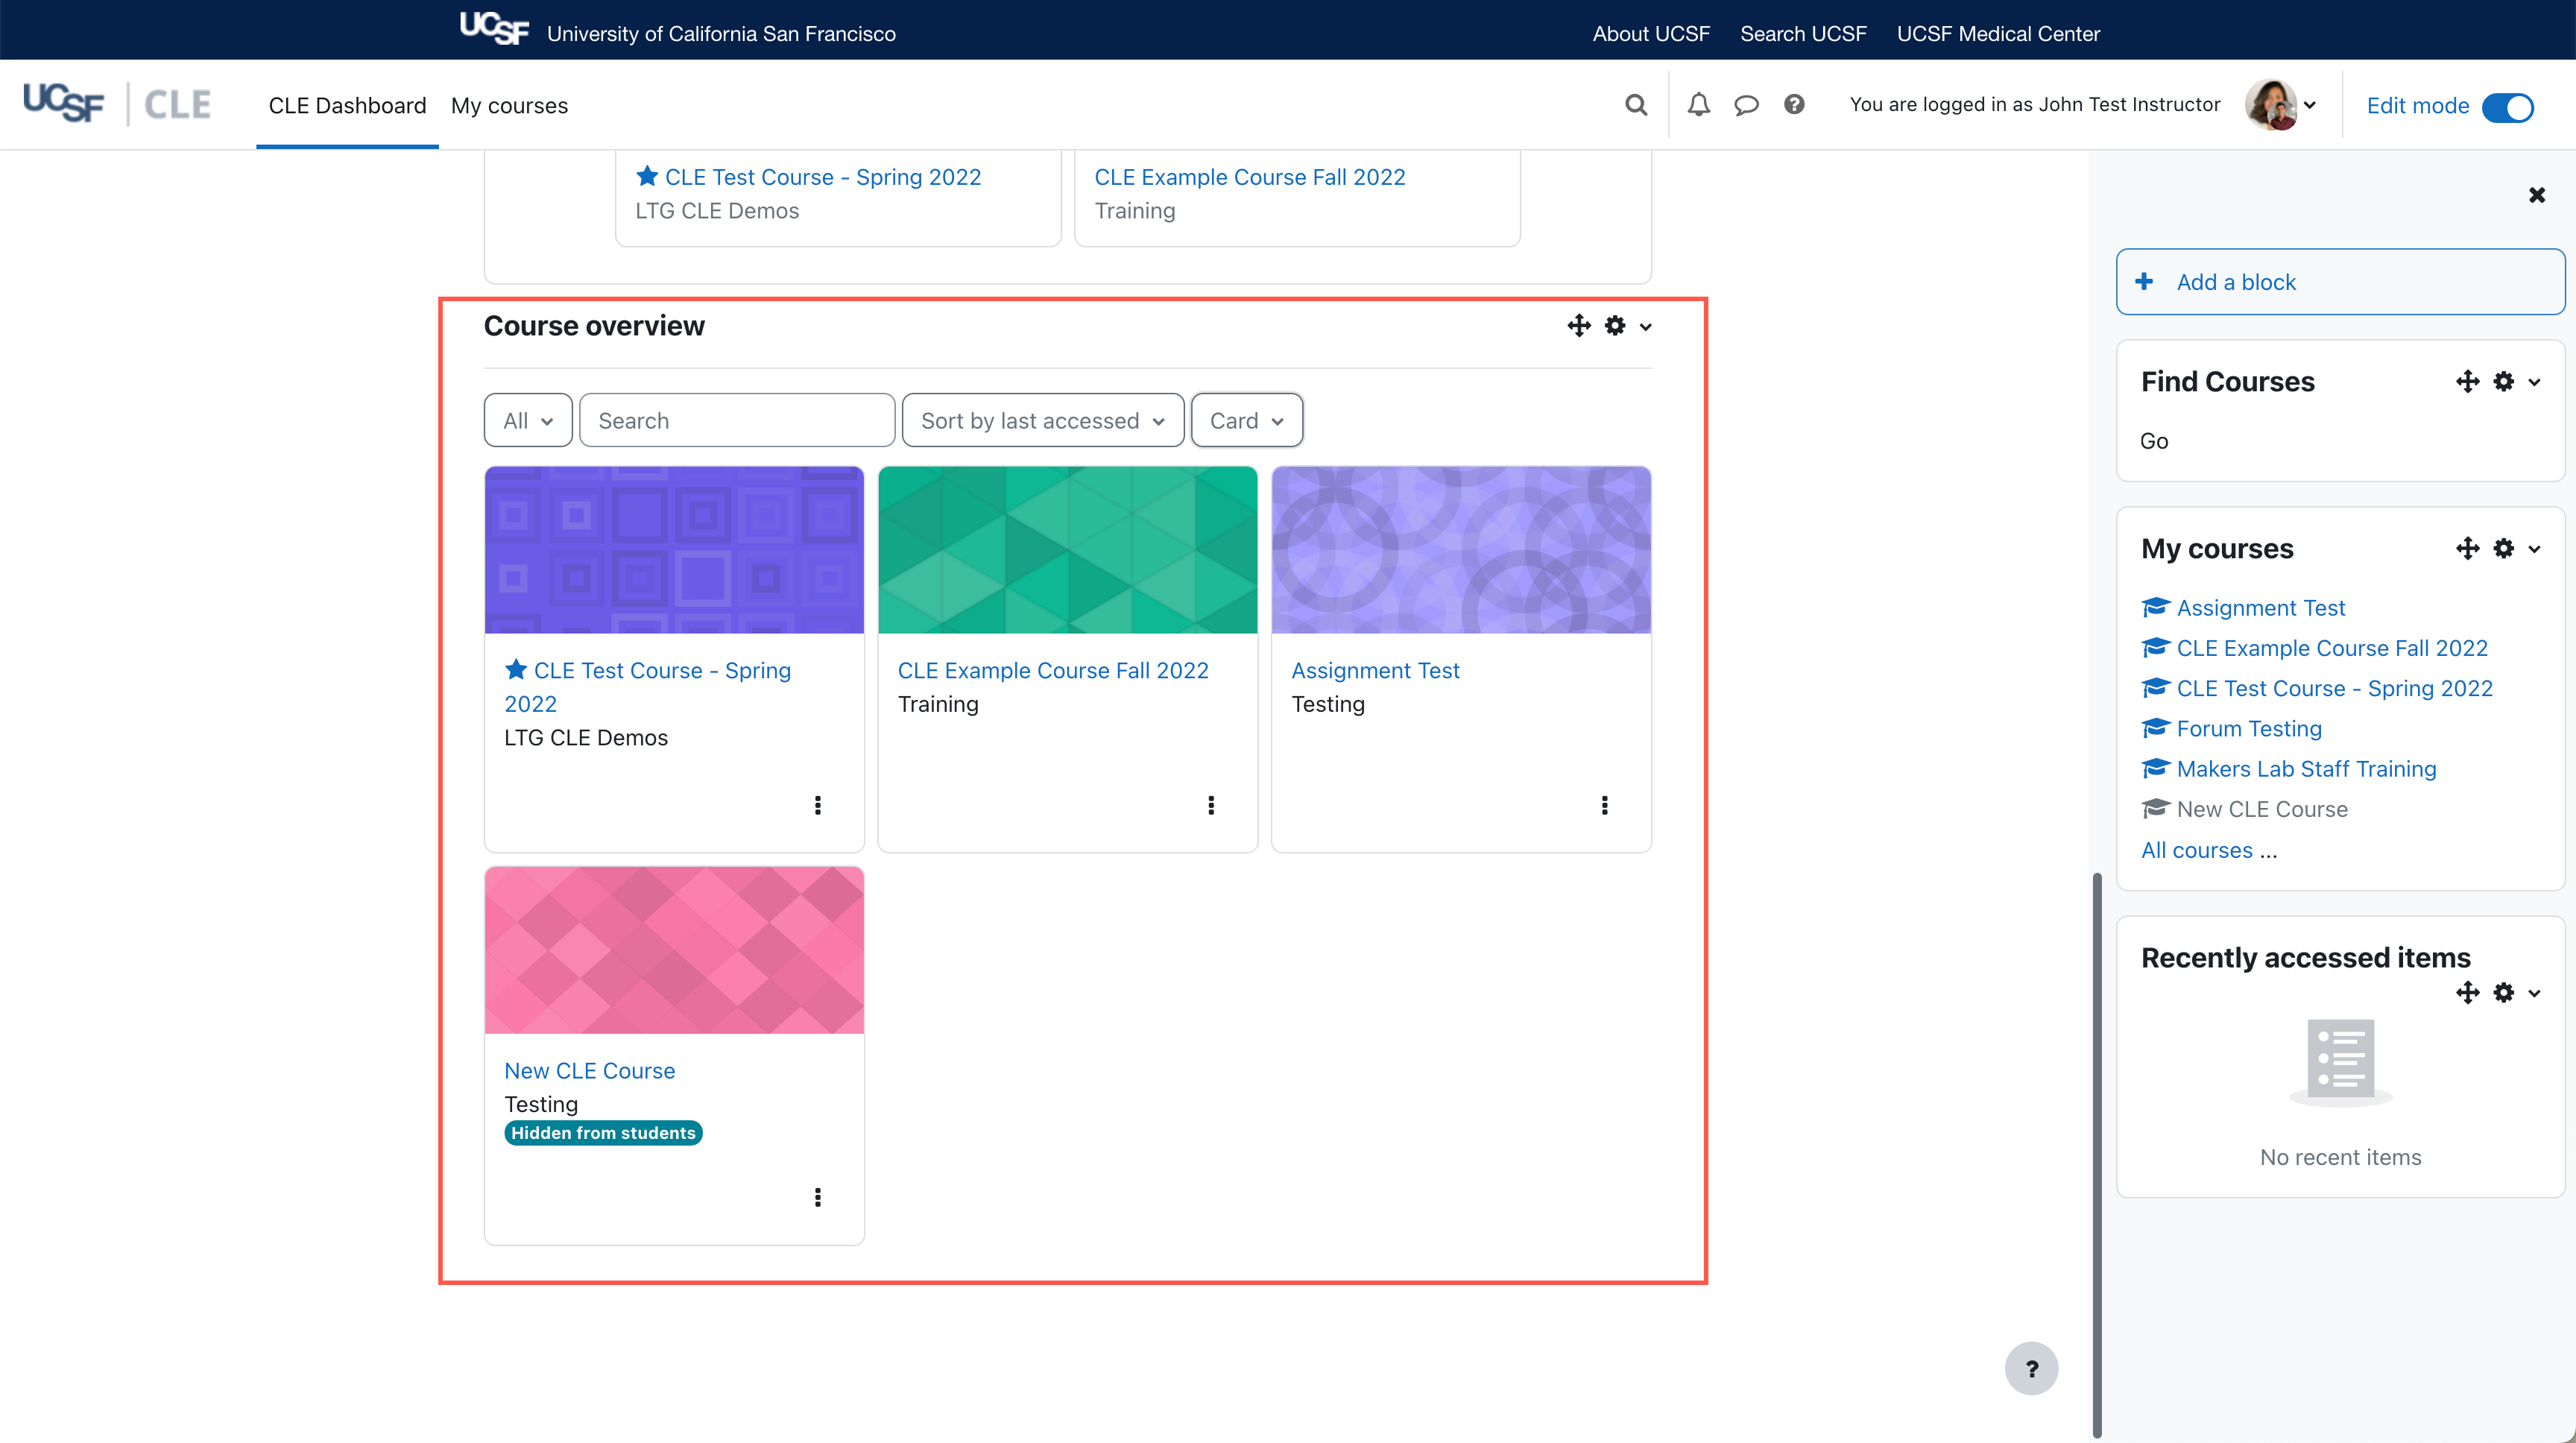
Task: Click University of California San Francisco title
Action: [721, 33]
